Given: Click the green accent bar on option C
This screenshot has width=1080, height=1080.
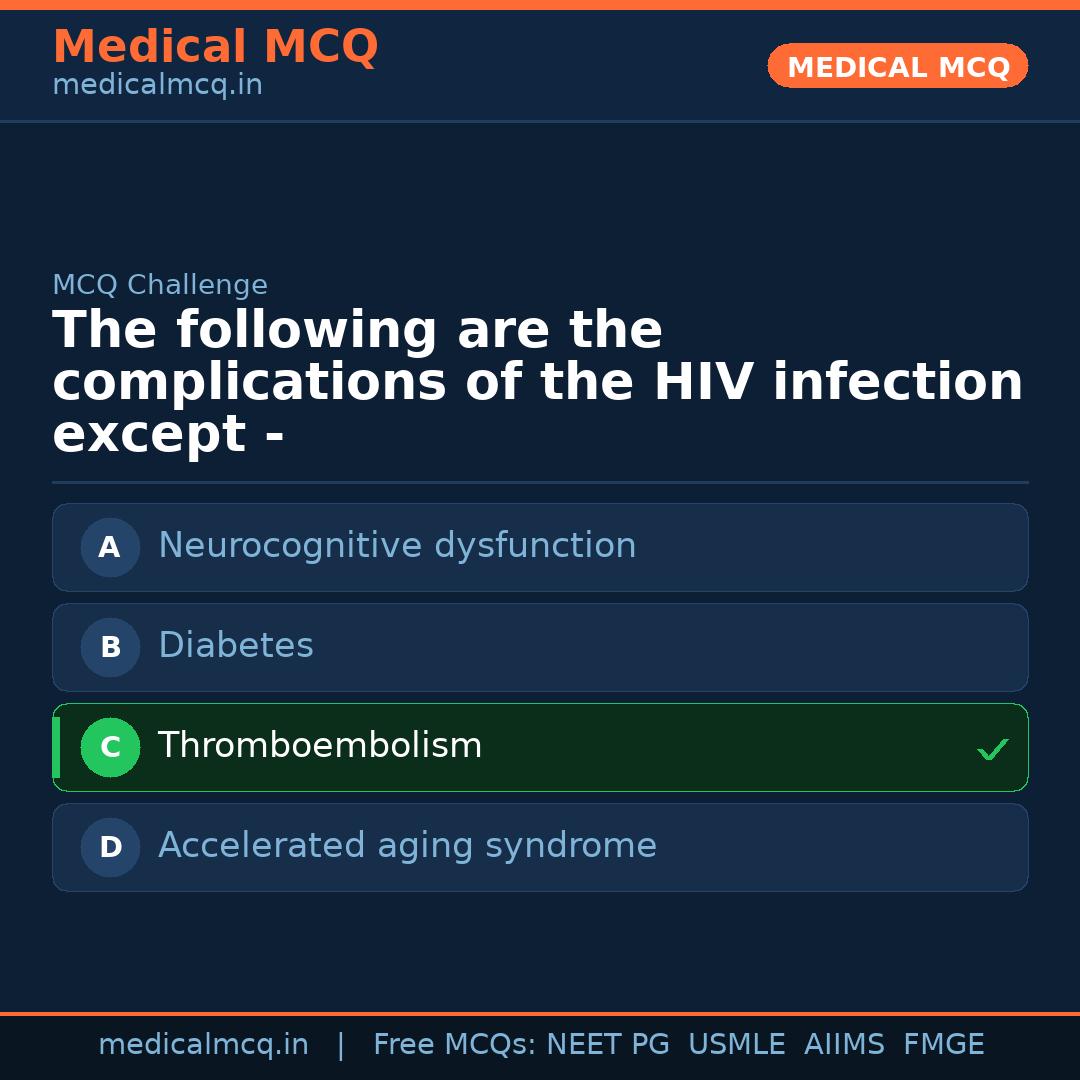Looking at the screenshot, I should coord(56,747).
